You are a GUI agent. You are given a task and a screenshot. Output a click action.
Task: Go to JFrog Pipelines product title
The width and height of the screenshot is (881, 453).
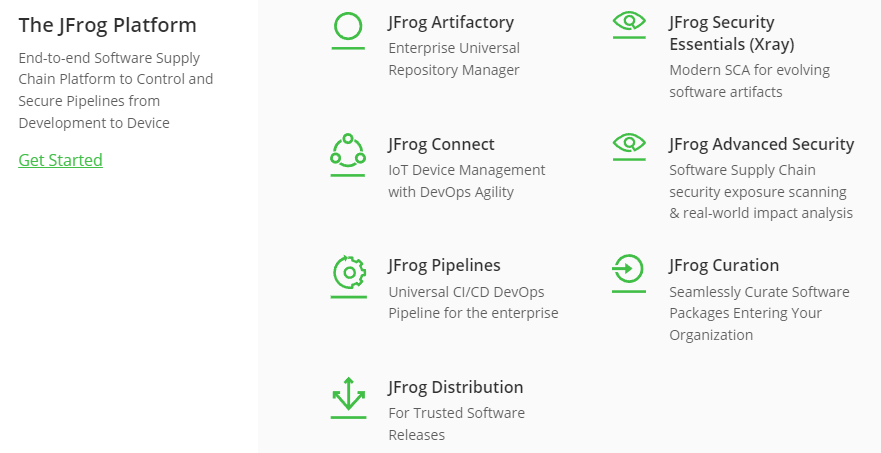point(444,266)
